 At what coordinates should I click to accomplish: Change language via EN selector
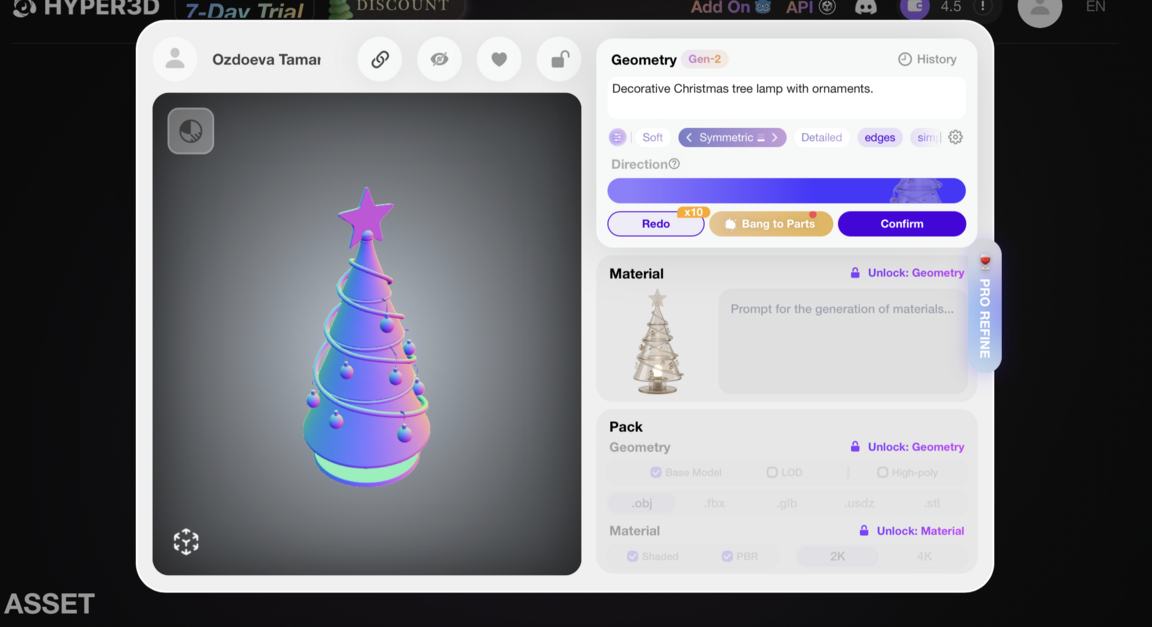(1095, 7)
